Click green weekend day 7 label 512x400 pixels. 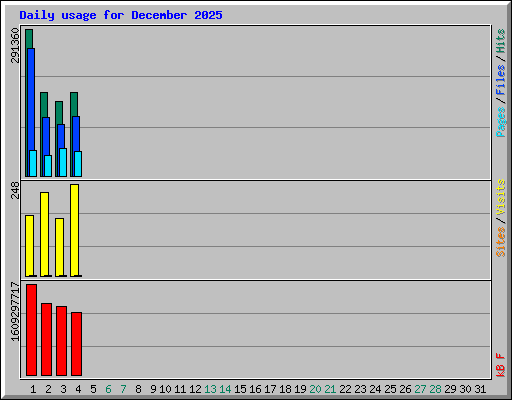[x=123, y=389]
